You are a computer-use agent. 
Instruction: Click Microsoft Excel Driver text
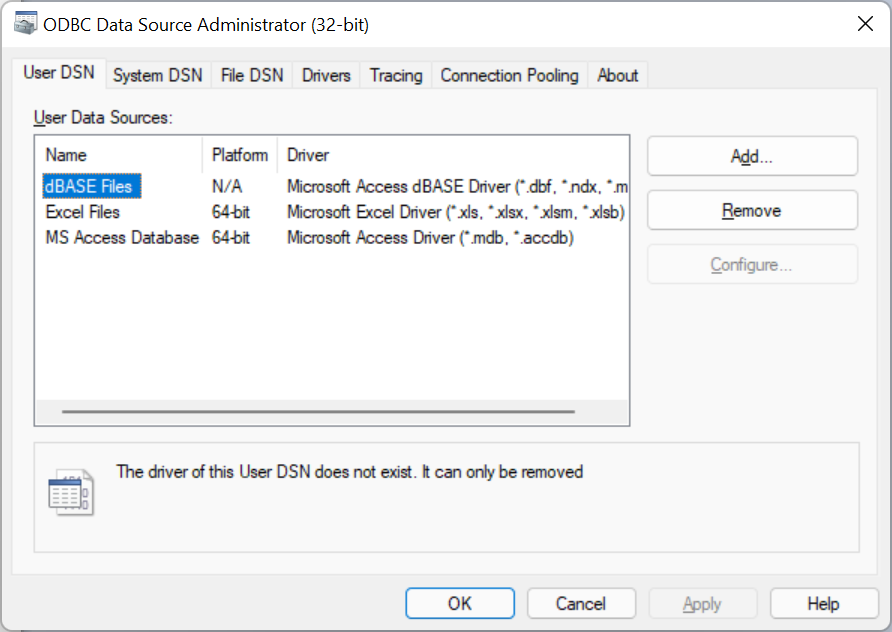(456, 212)
